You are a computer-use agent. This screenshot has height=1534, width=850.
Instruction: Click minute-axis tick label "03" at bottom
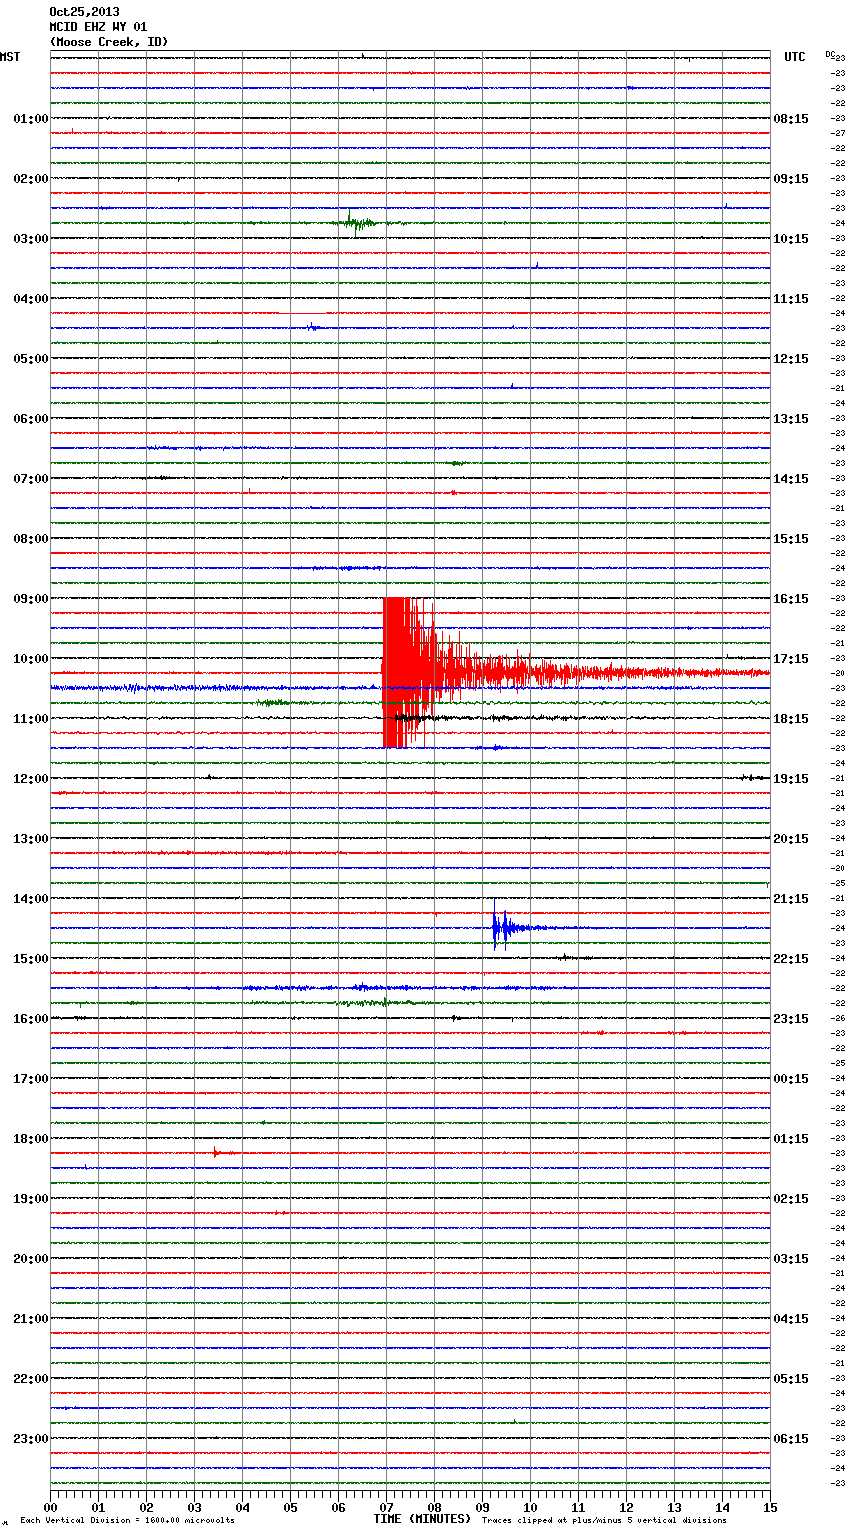coord(194,1507)
